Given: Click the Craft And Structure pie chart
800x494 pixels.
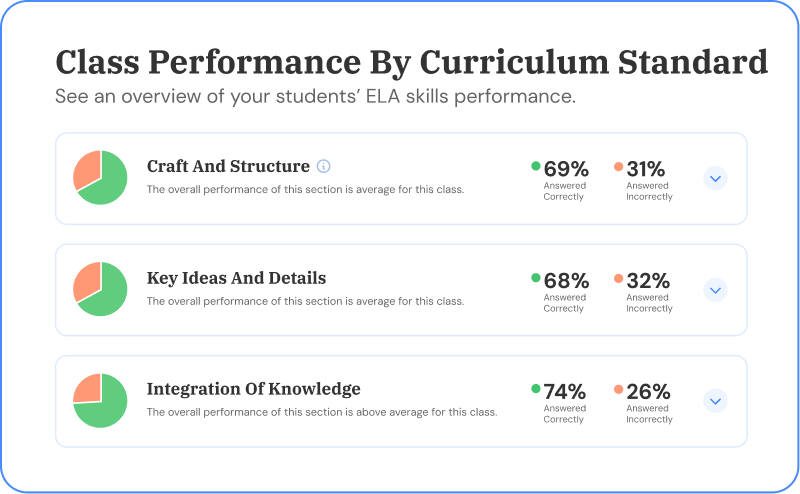Looking at the screenshot, I should point(100,178).
